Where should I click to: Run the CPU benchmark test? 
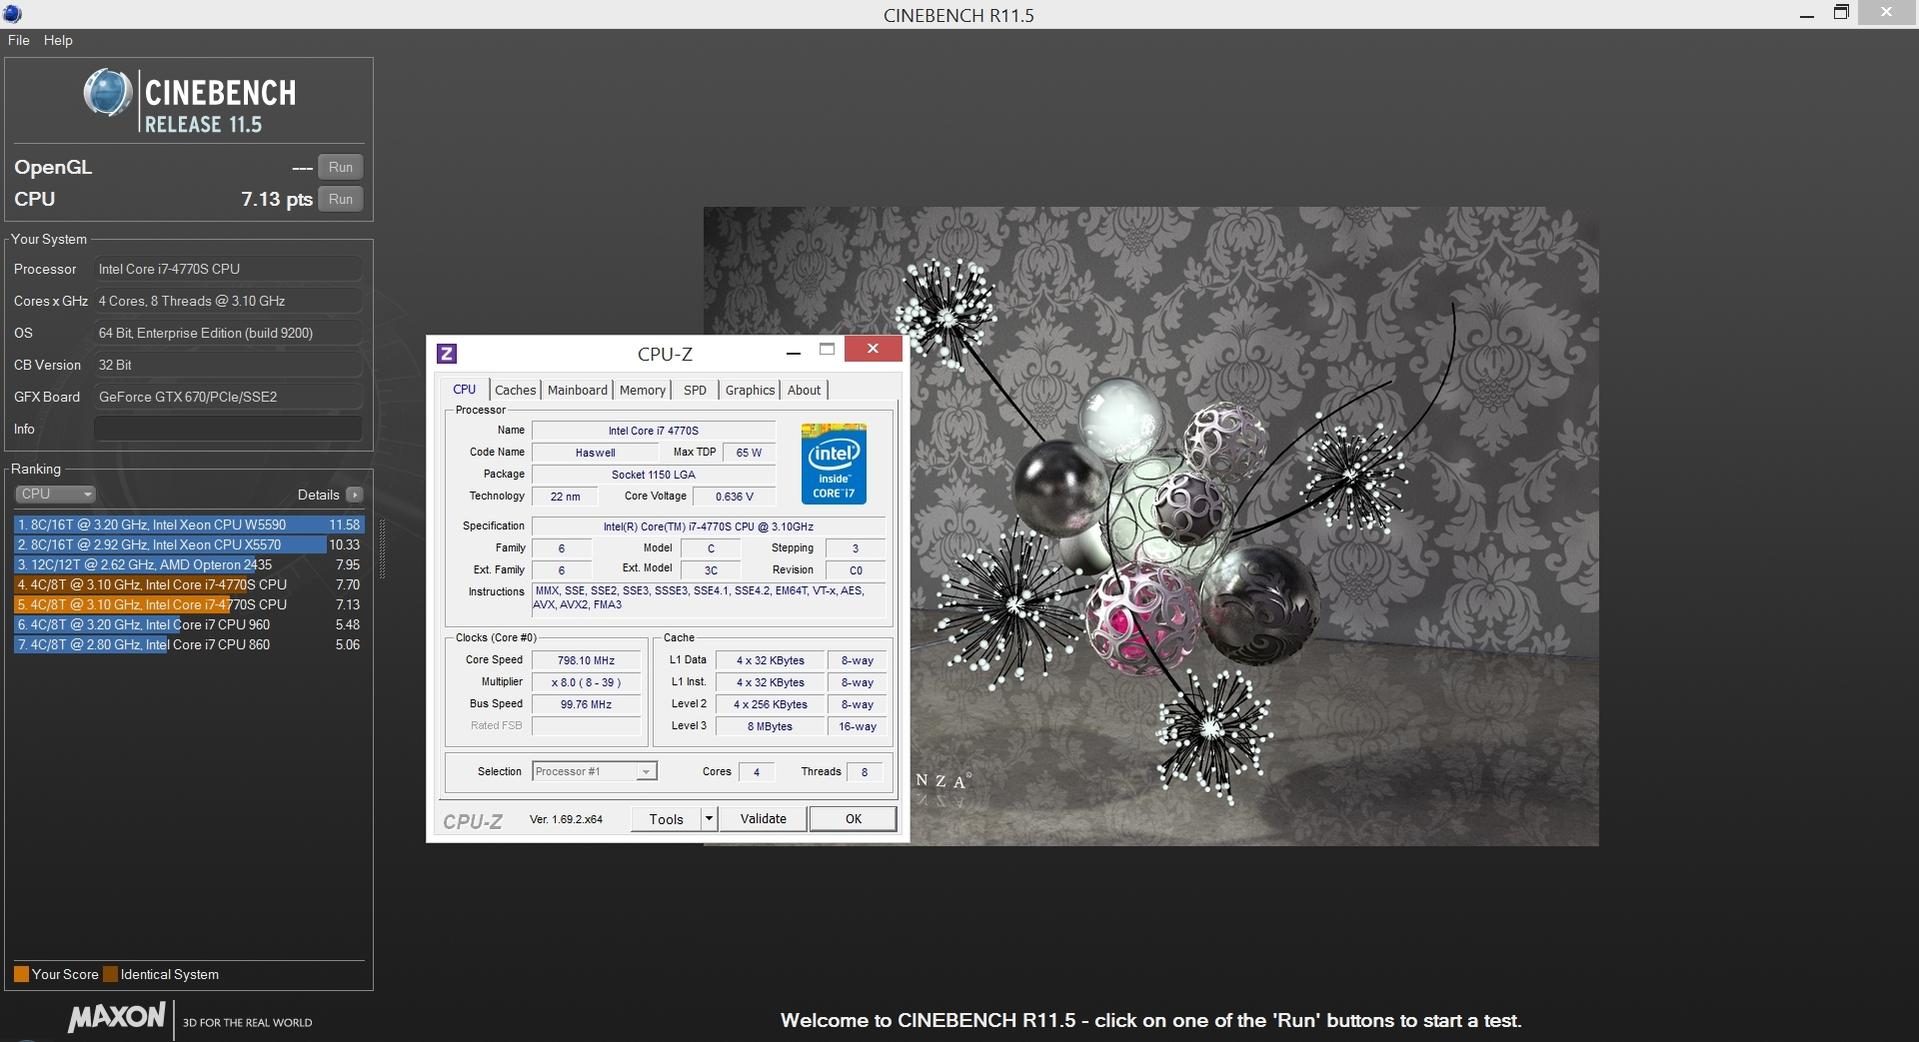(340, 199)
